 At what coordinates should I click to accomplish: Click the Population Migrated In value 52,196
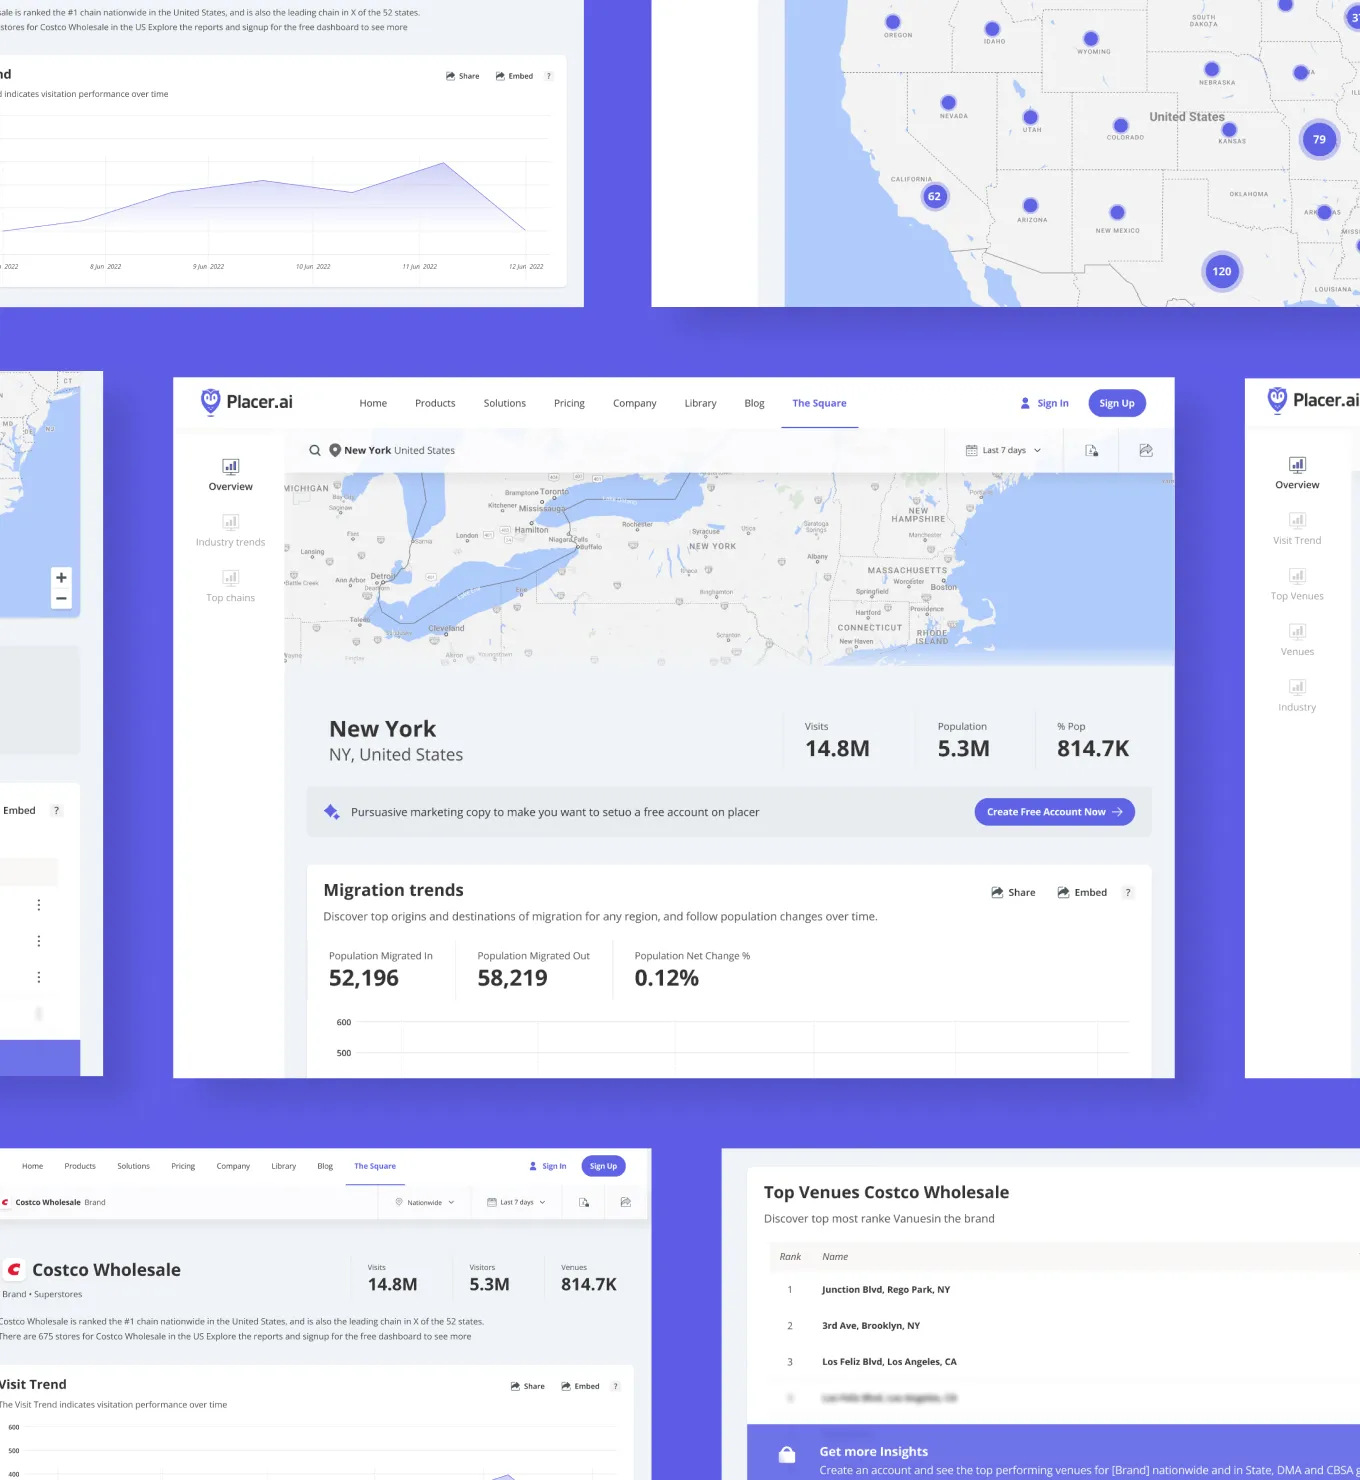[x=364, y=979]
